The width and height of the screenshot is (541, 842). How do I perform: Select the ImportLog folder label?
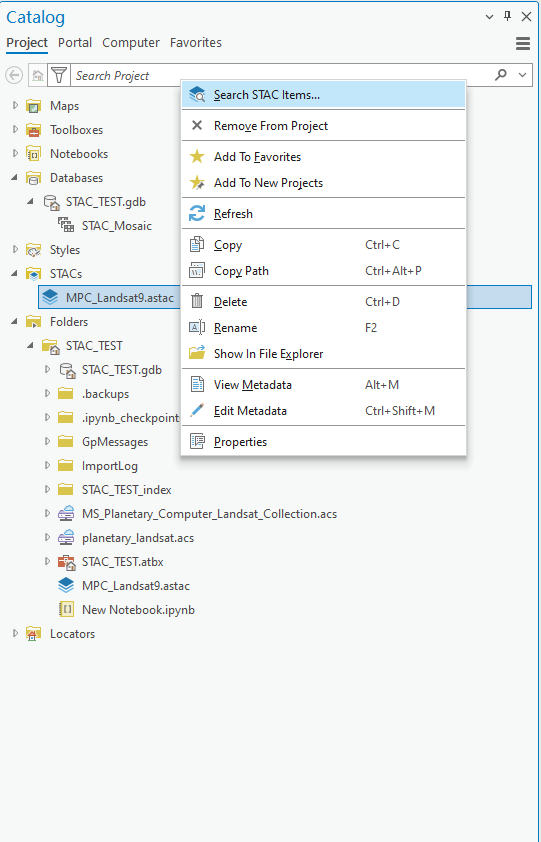[110, 466]
